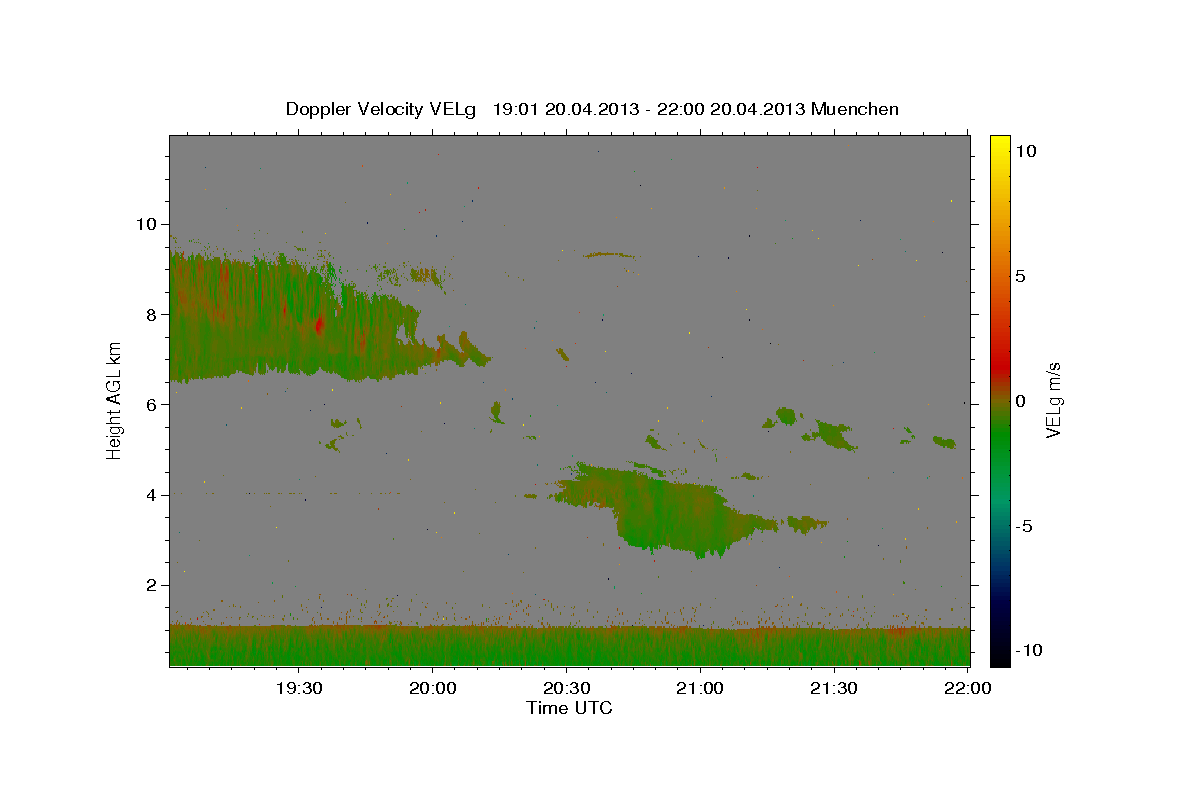Click the 'Time UTC' axis label
Image resolution: width=1200 pixels, height=800 pixels.
(x=569, y=708)
